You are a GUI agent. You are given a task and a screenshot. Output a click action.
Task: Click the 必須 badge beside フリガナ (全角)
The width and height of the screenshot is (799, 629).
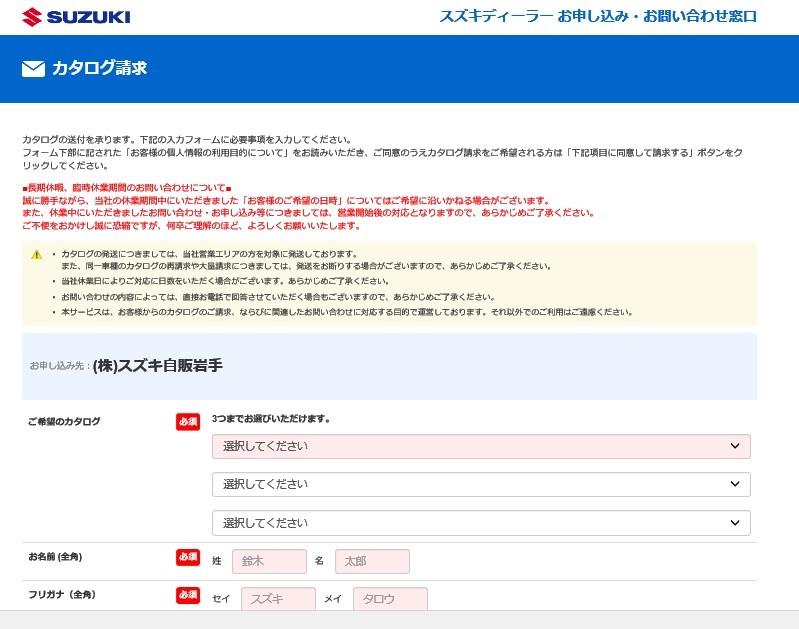[x=188, y=595]
